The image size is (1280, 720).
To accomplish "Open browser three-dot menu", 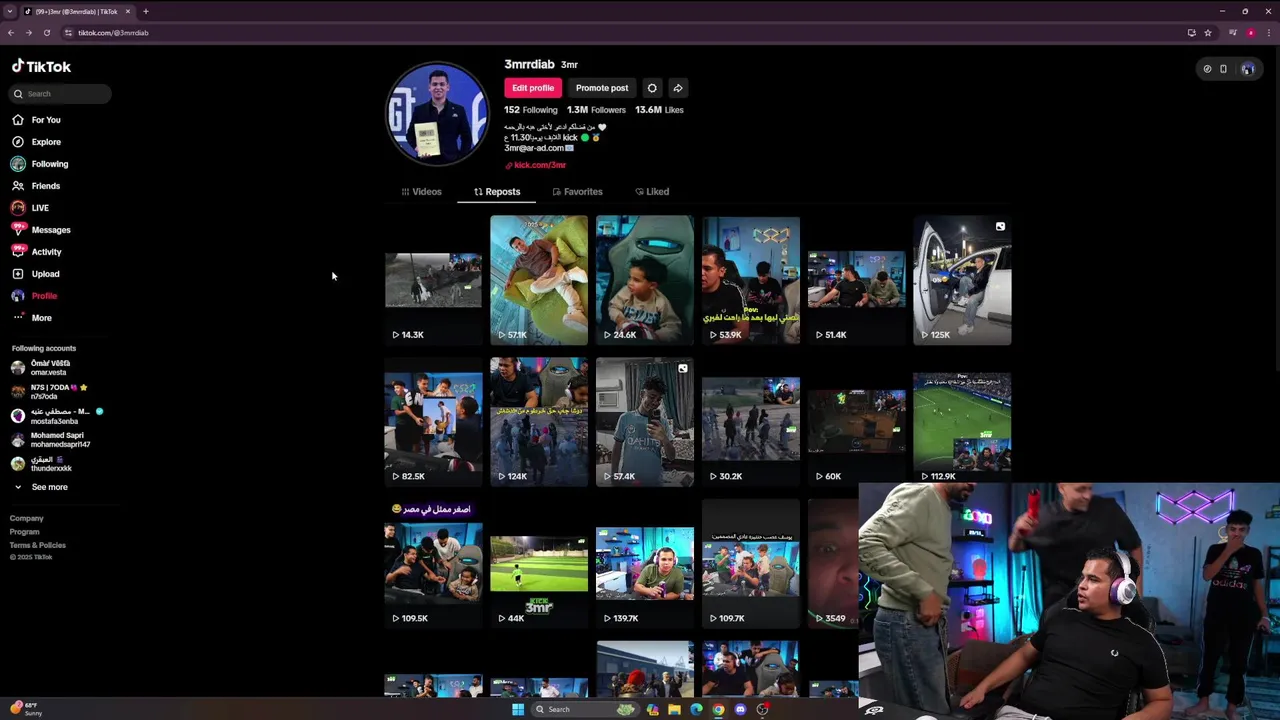I will pyautogui.click(x=1269, y=33).
